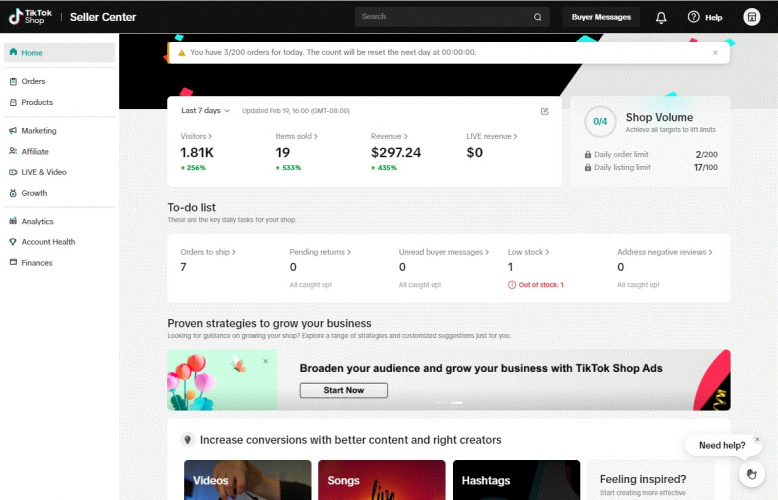The width and height of the screenshot is (778, 500).
Task: Click the Analytics chart icon
Action: click(13, 221)
